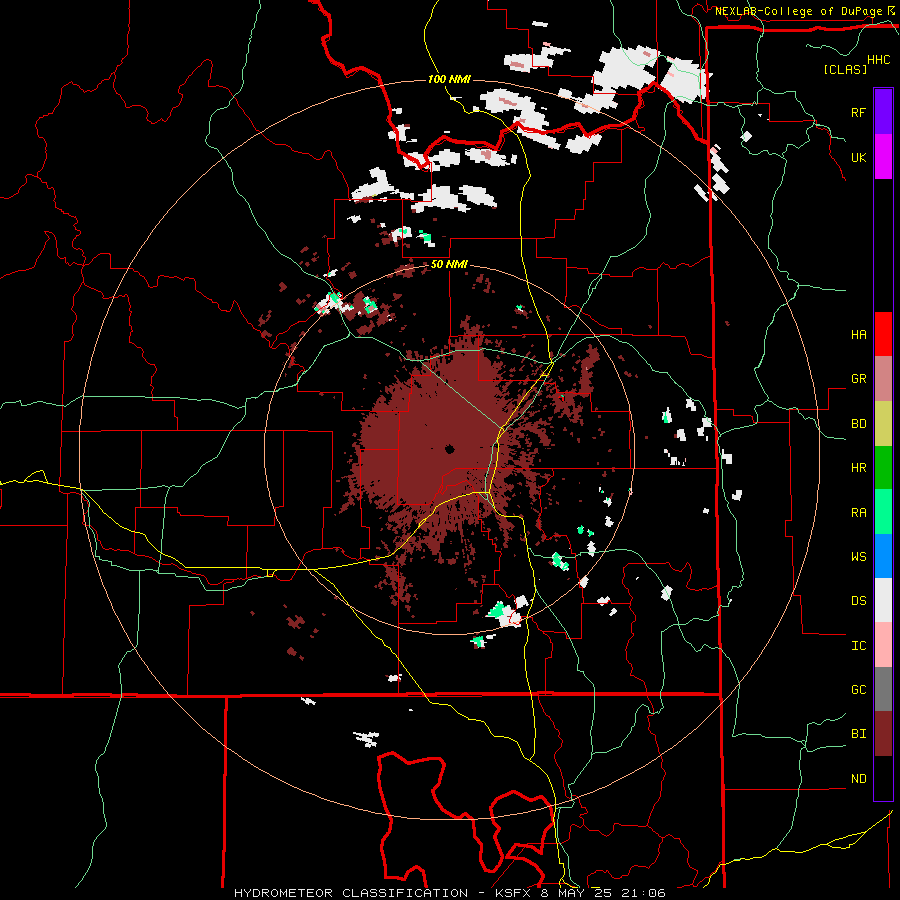Click the HHC product label
Image resolution: width=900 pixels, height=900 pixels.
coord(879,60)
